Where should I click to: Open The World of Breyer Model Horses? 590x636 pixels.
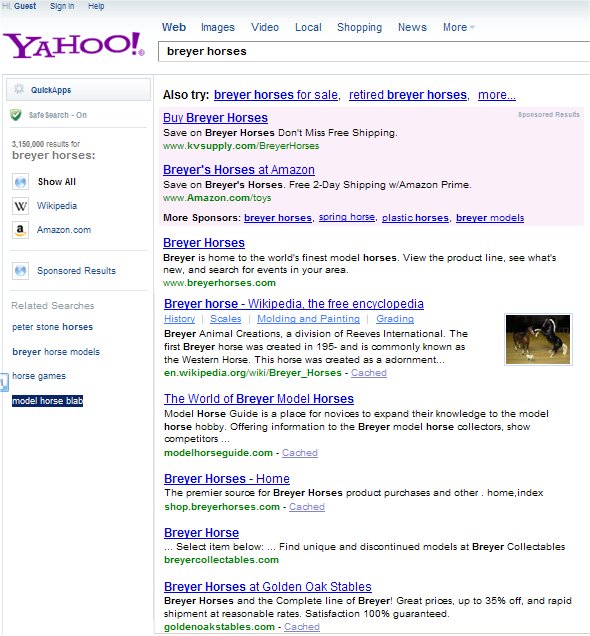(259, 399)
